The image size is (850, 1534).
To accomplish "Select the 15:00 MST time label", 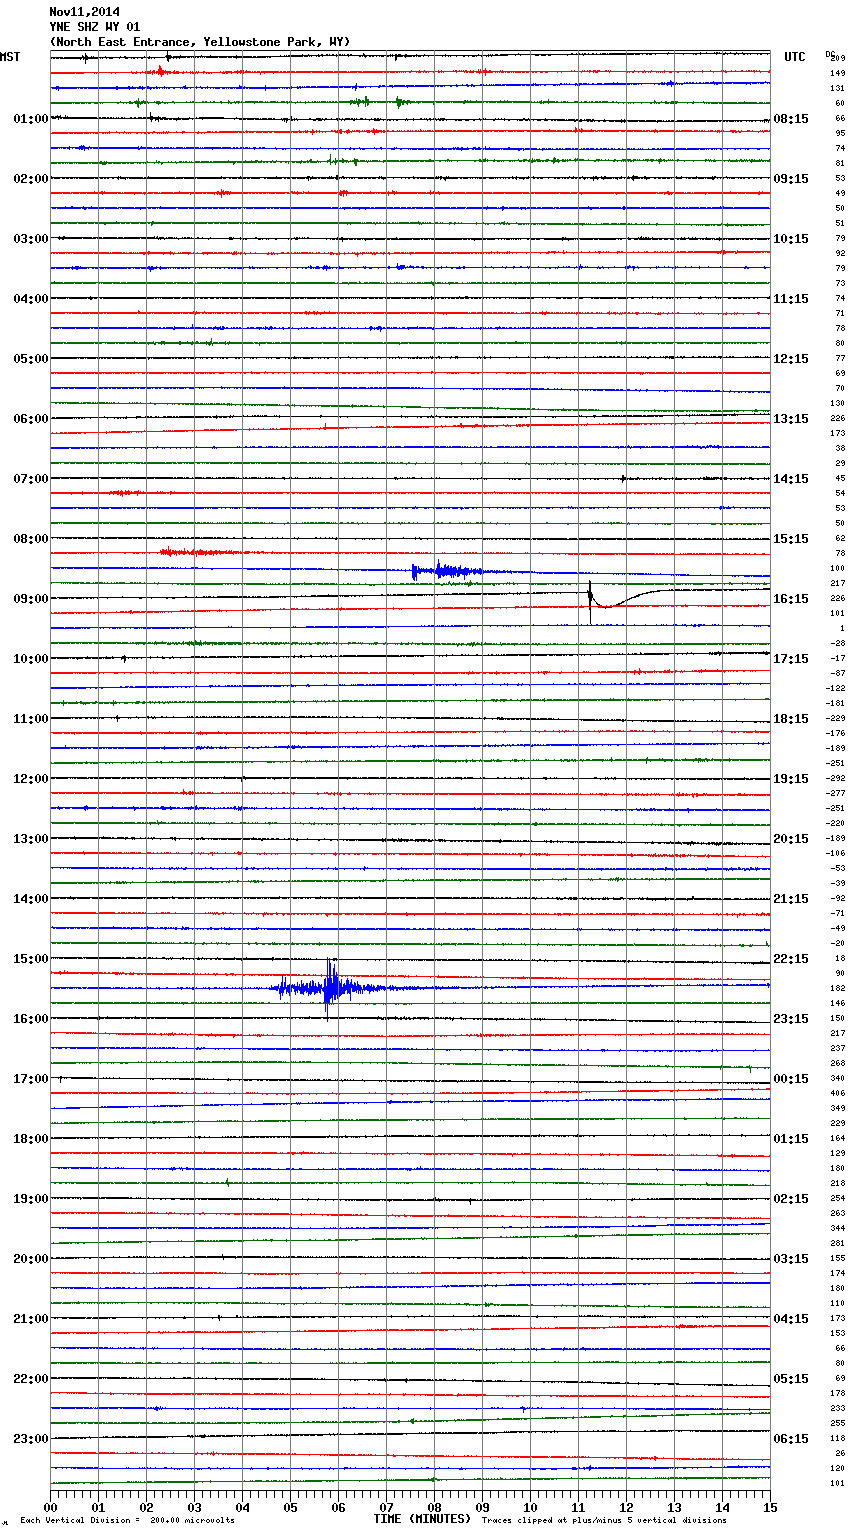I will click(x=30, y=959).
